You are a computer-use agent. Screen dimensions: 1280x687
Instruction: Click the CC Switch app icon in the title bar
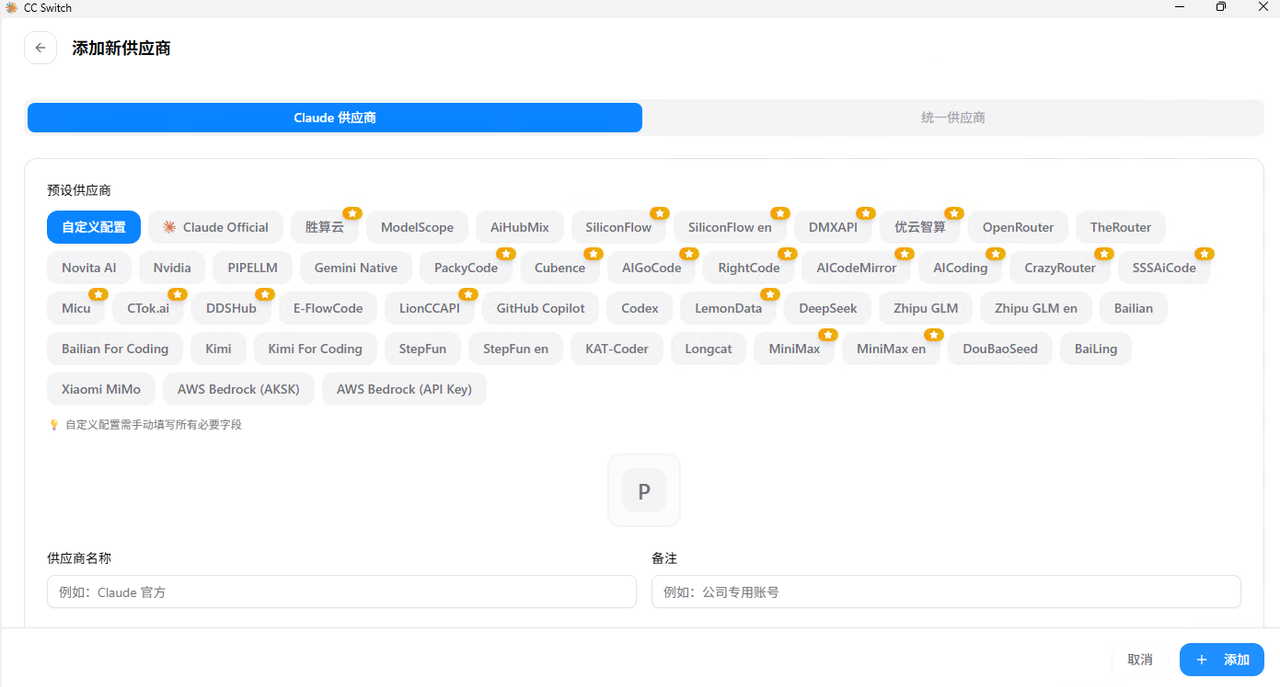point(11,8)
